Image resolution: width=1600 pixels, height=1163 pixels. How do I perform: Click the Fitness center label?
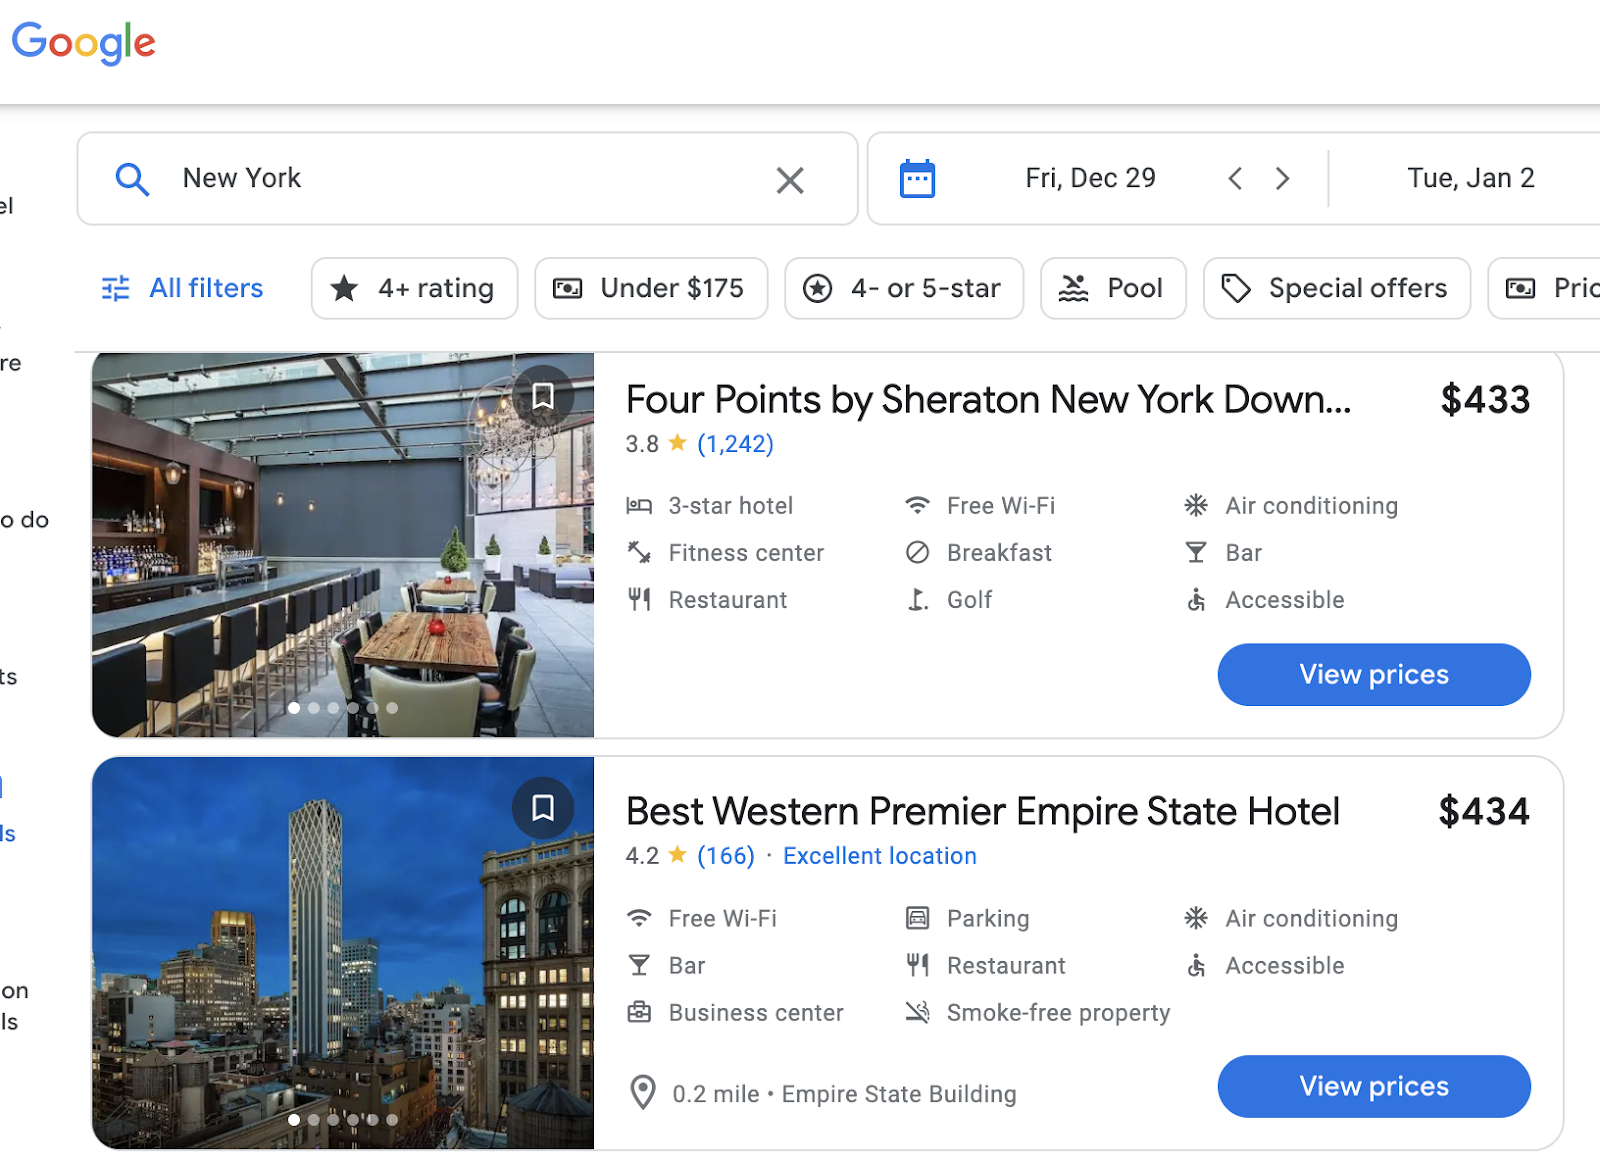(746, 553)
